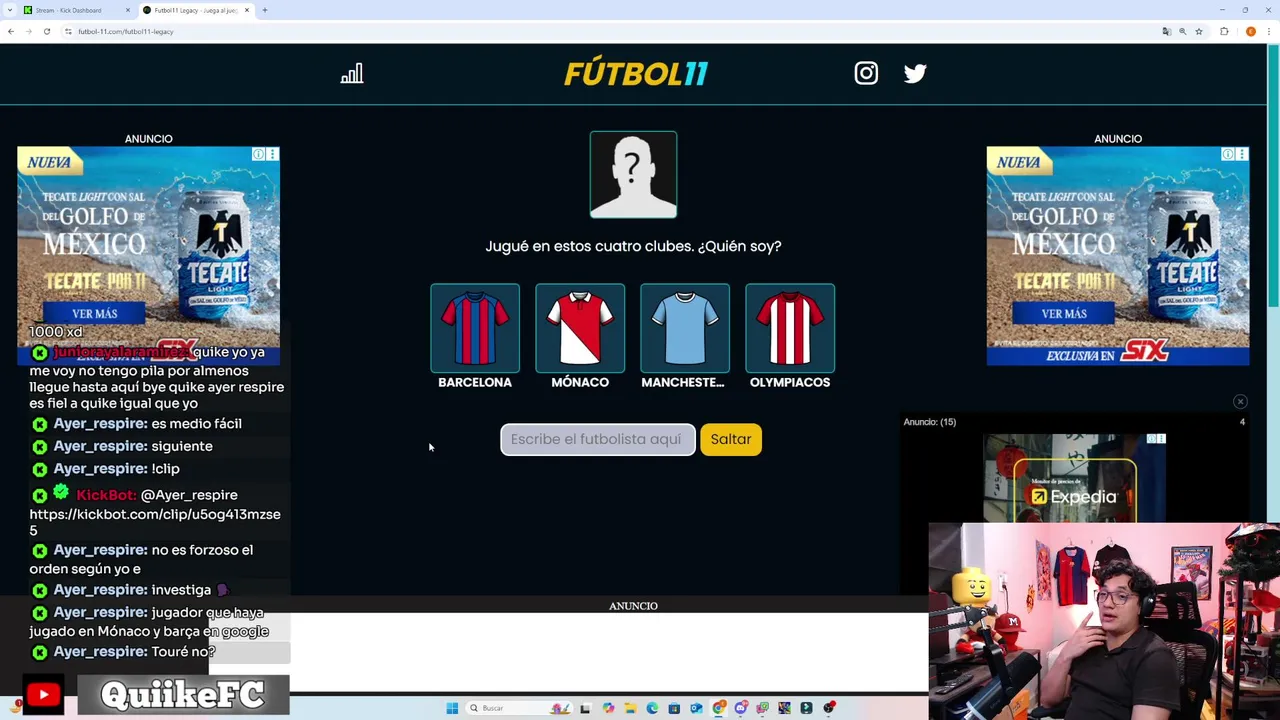Open Microsoft Edge from taskbar

pos(652,708)
